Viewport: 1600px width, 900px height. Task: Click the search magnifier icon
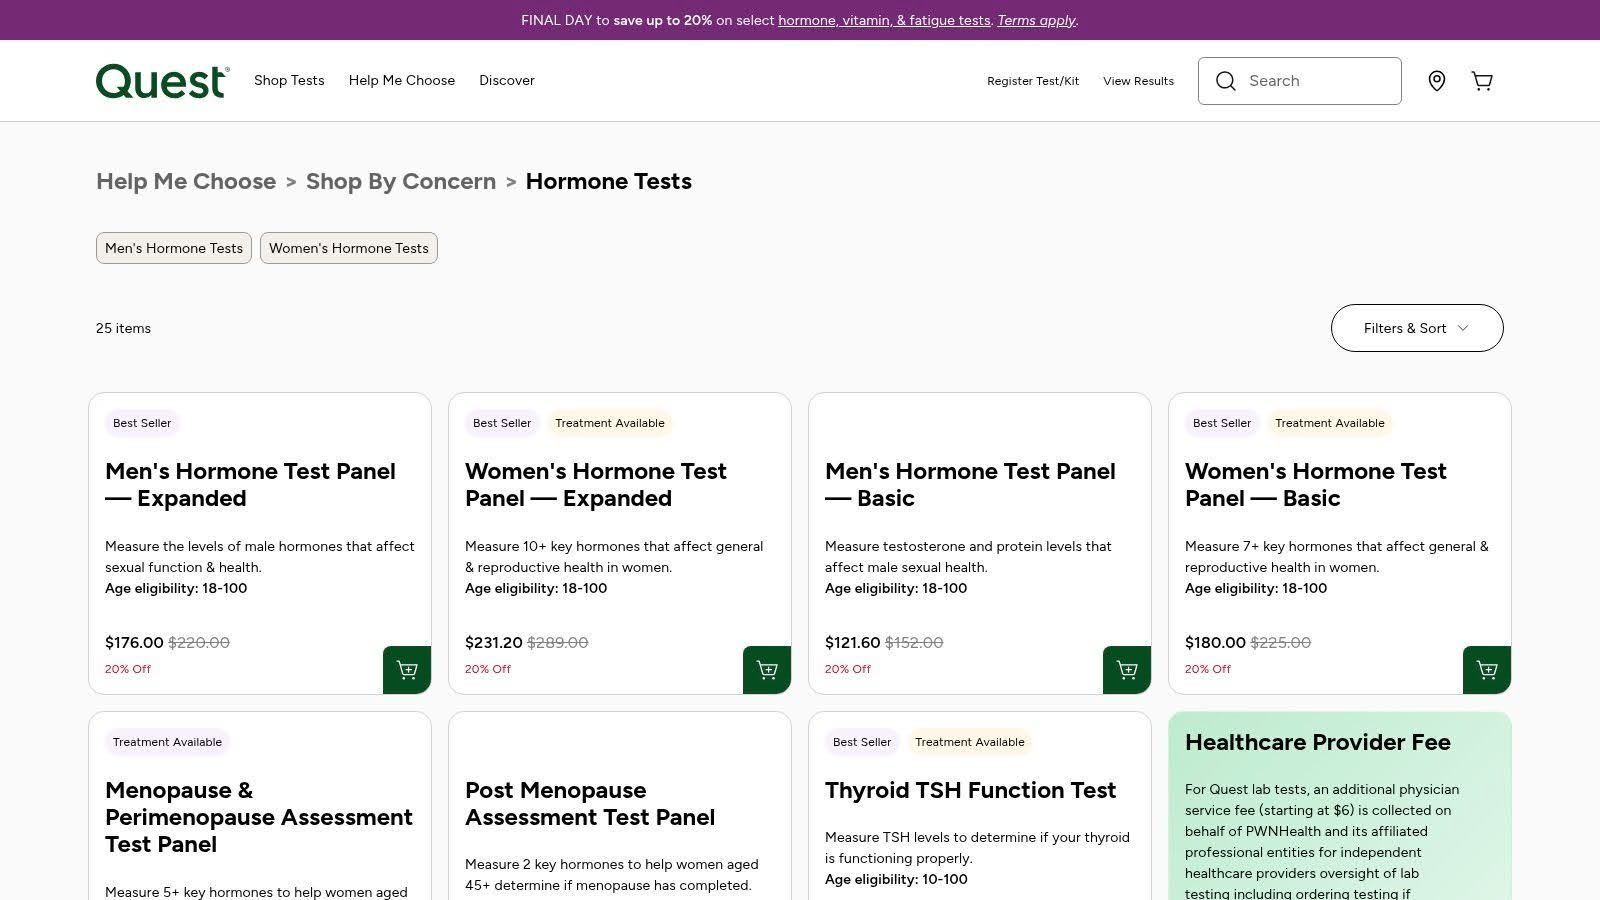click(1226, 81)
